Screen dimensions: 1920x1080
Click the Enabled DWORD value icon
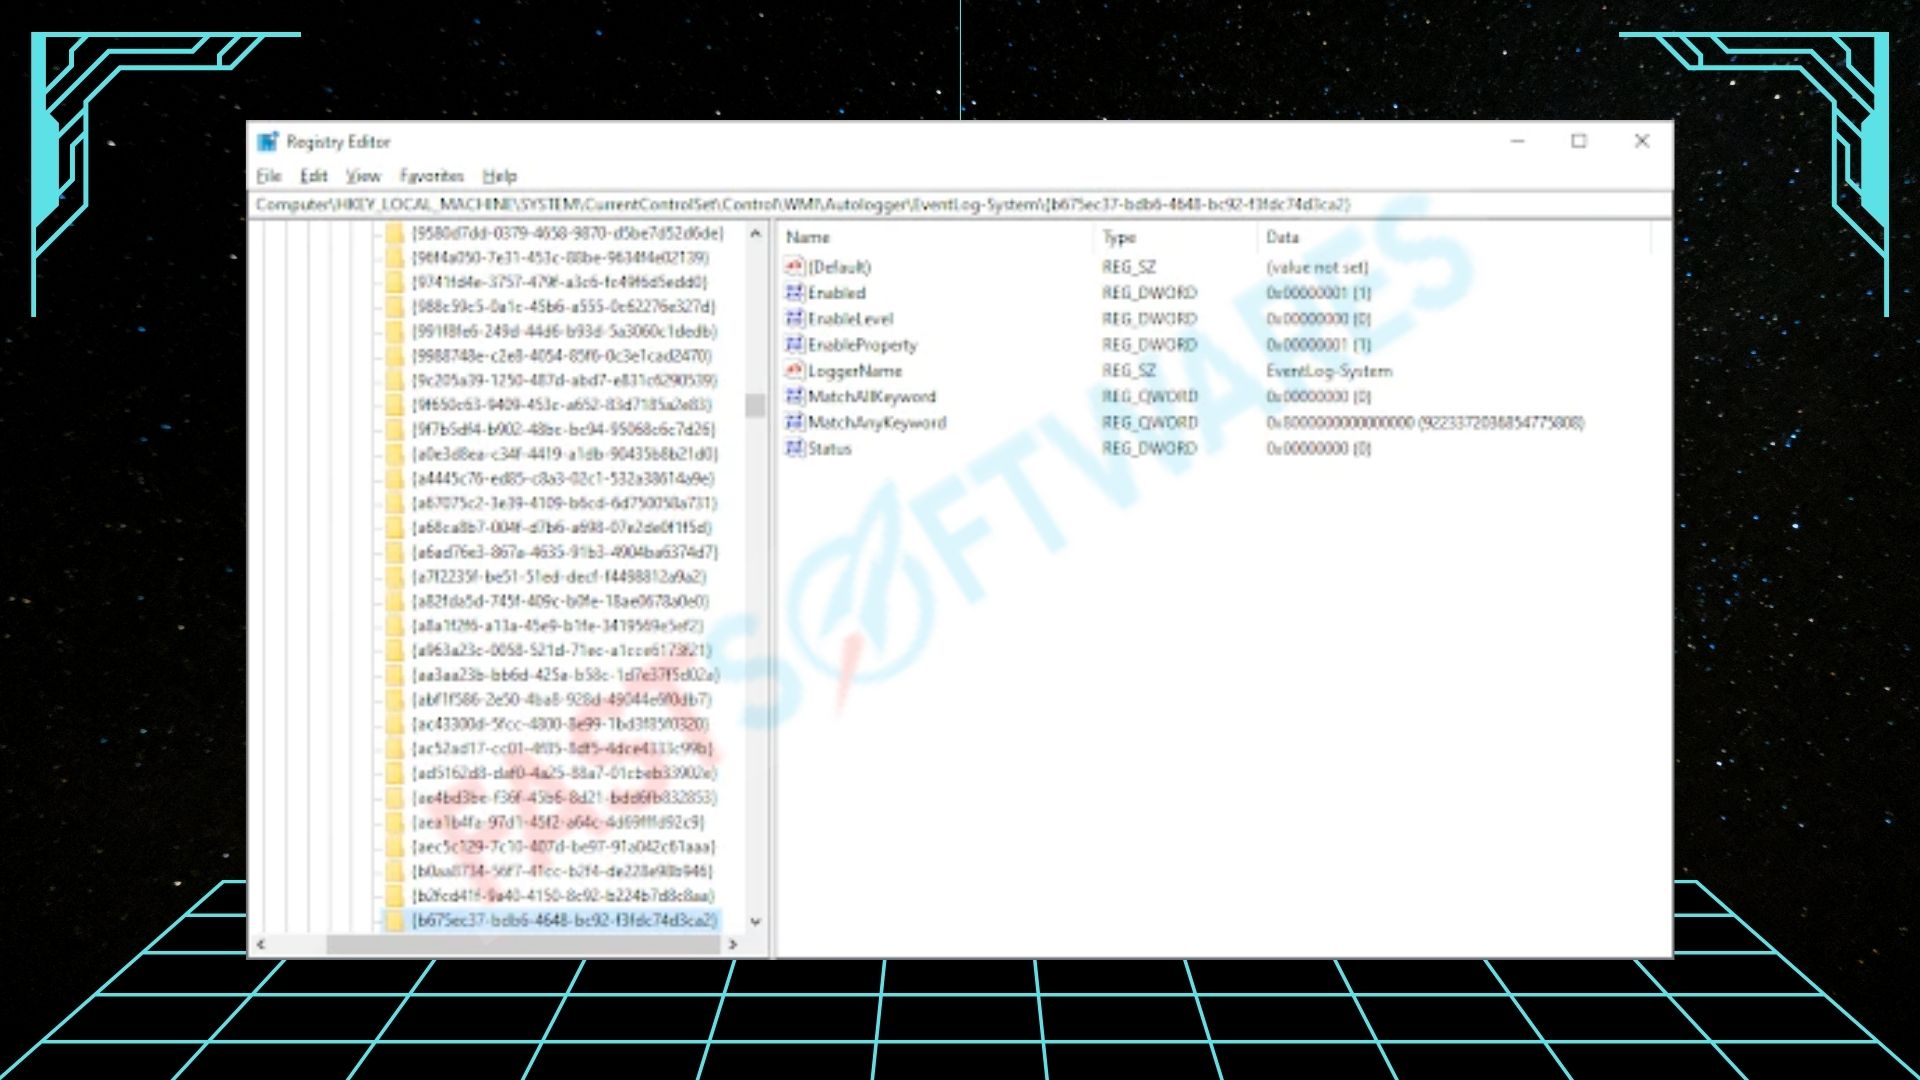pos(795,293)
